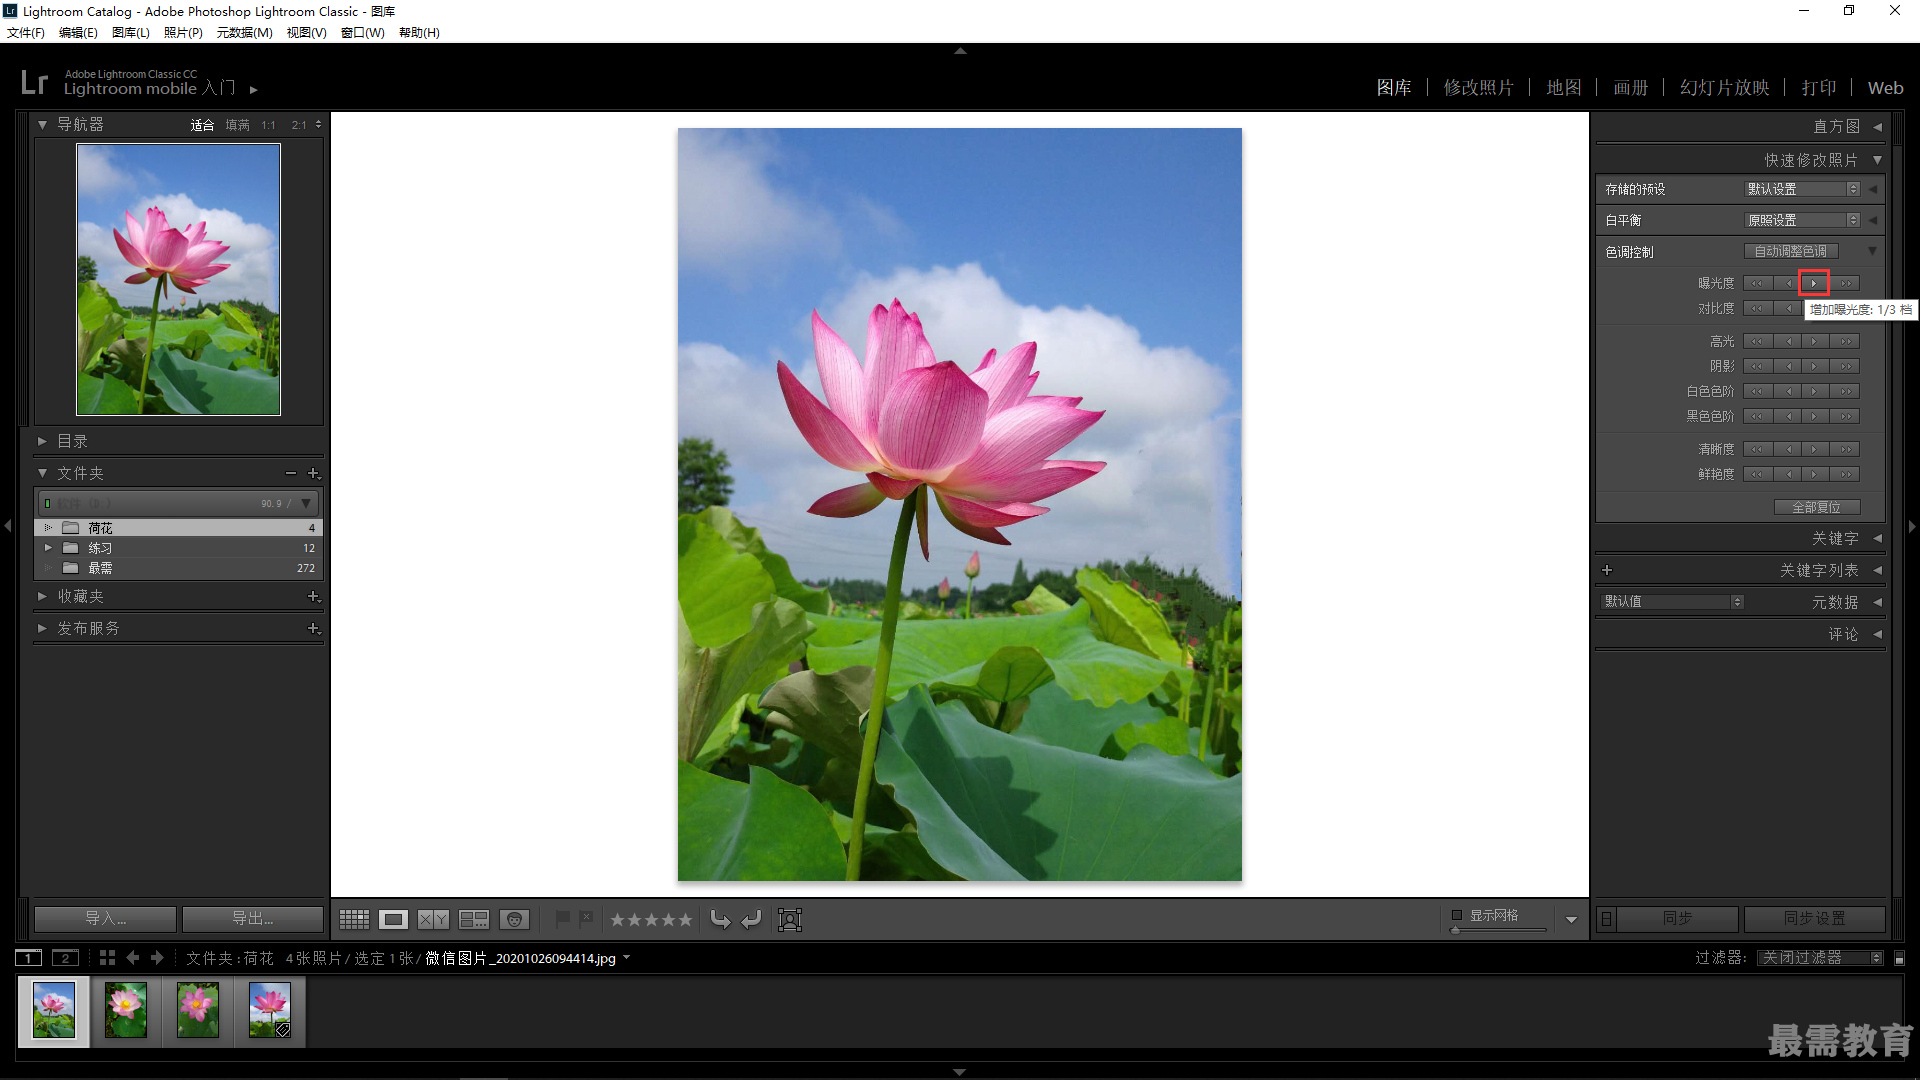This screenshot has width=1920, height=1080.
Task: Open the 白平衡 preset dropdown
Action: 1803,220
